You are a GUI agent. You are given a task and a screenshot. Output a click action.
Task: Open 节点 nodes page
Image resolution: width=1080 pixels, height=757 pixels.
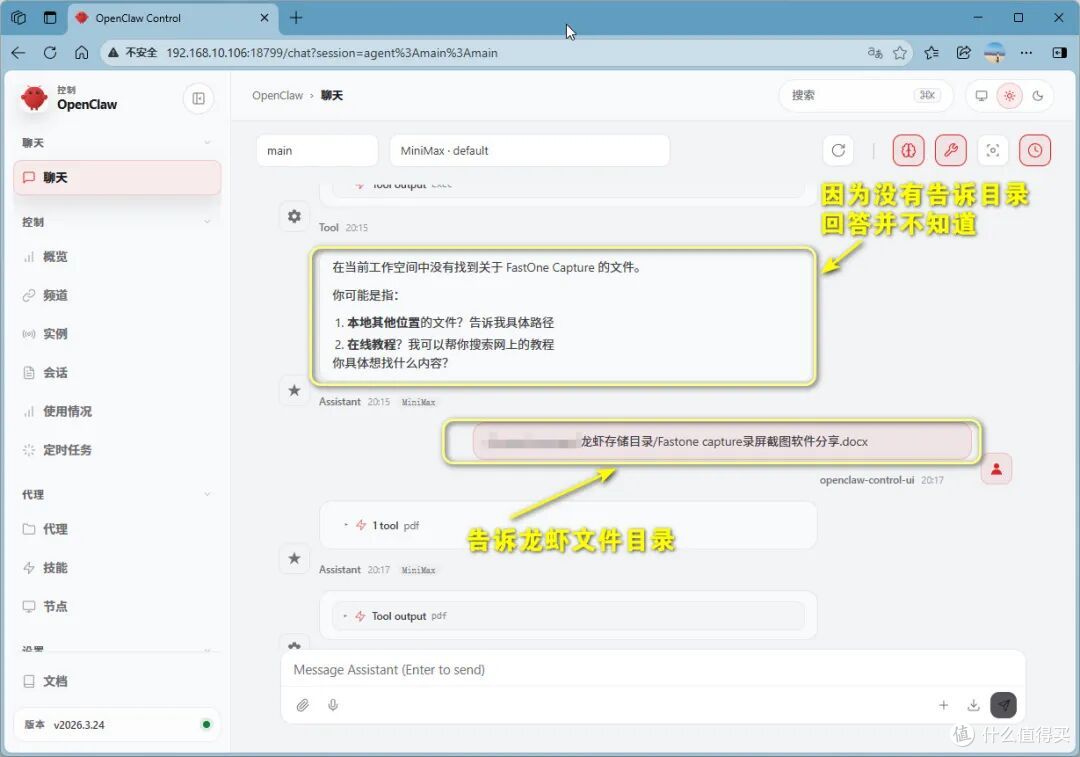(117, 606)
